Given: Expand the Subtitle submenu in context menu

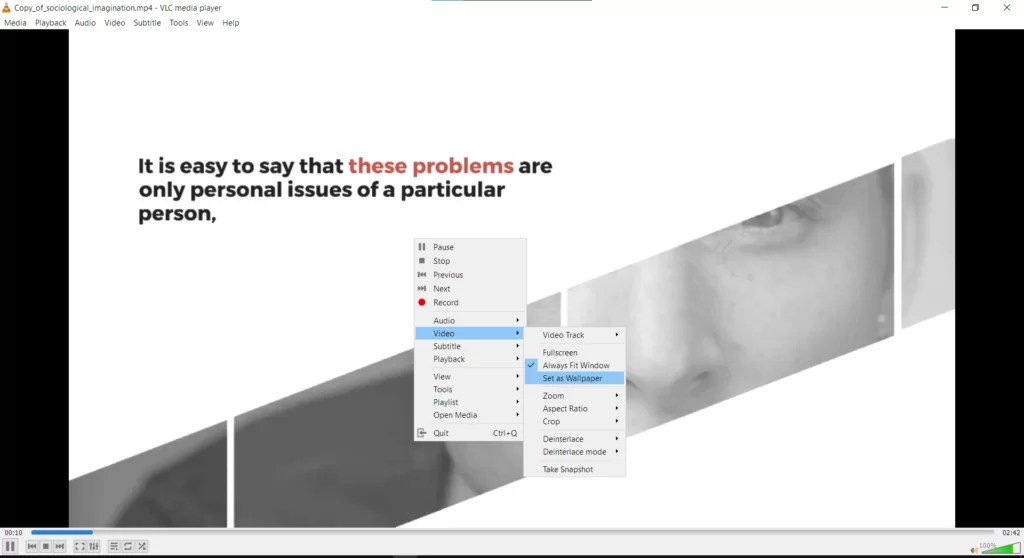Looking at the screenshot, I should click(x=470, y=346).
